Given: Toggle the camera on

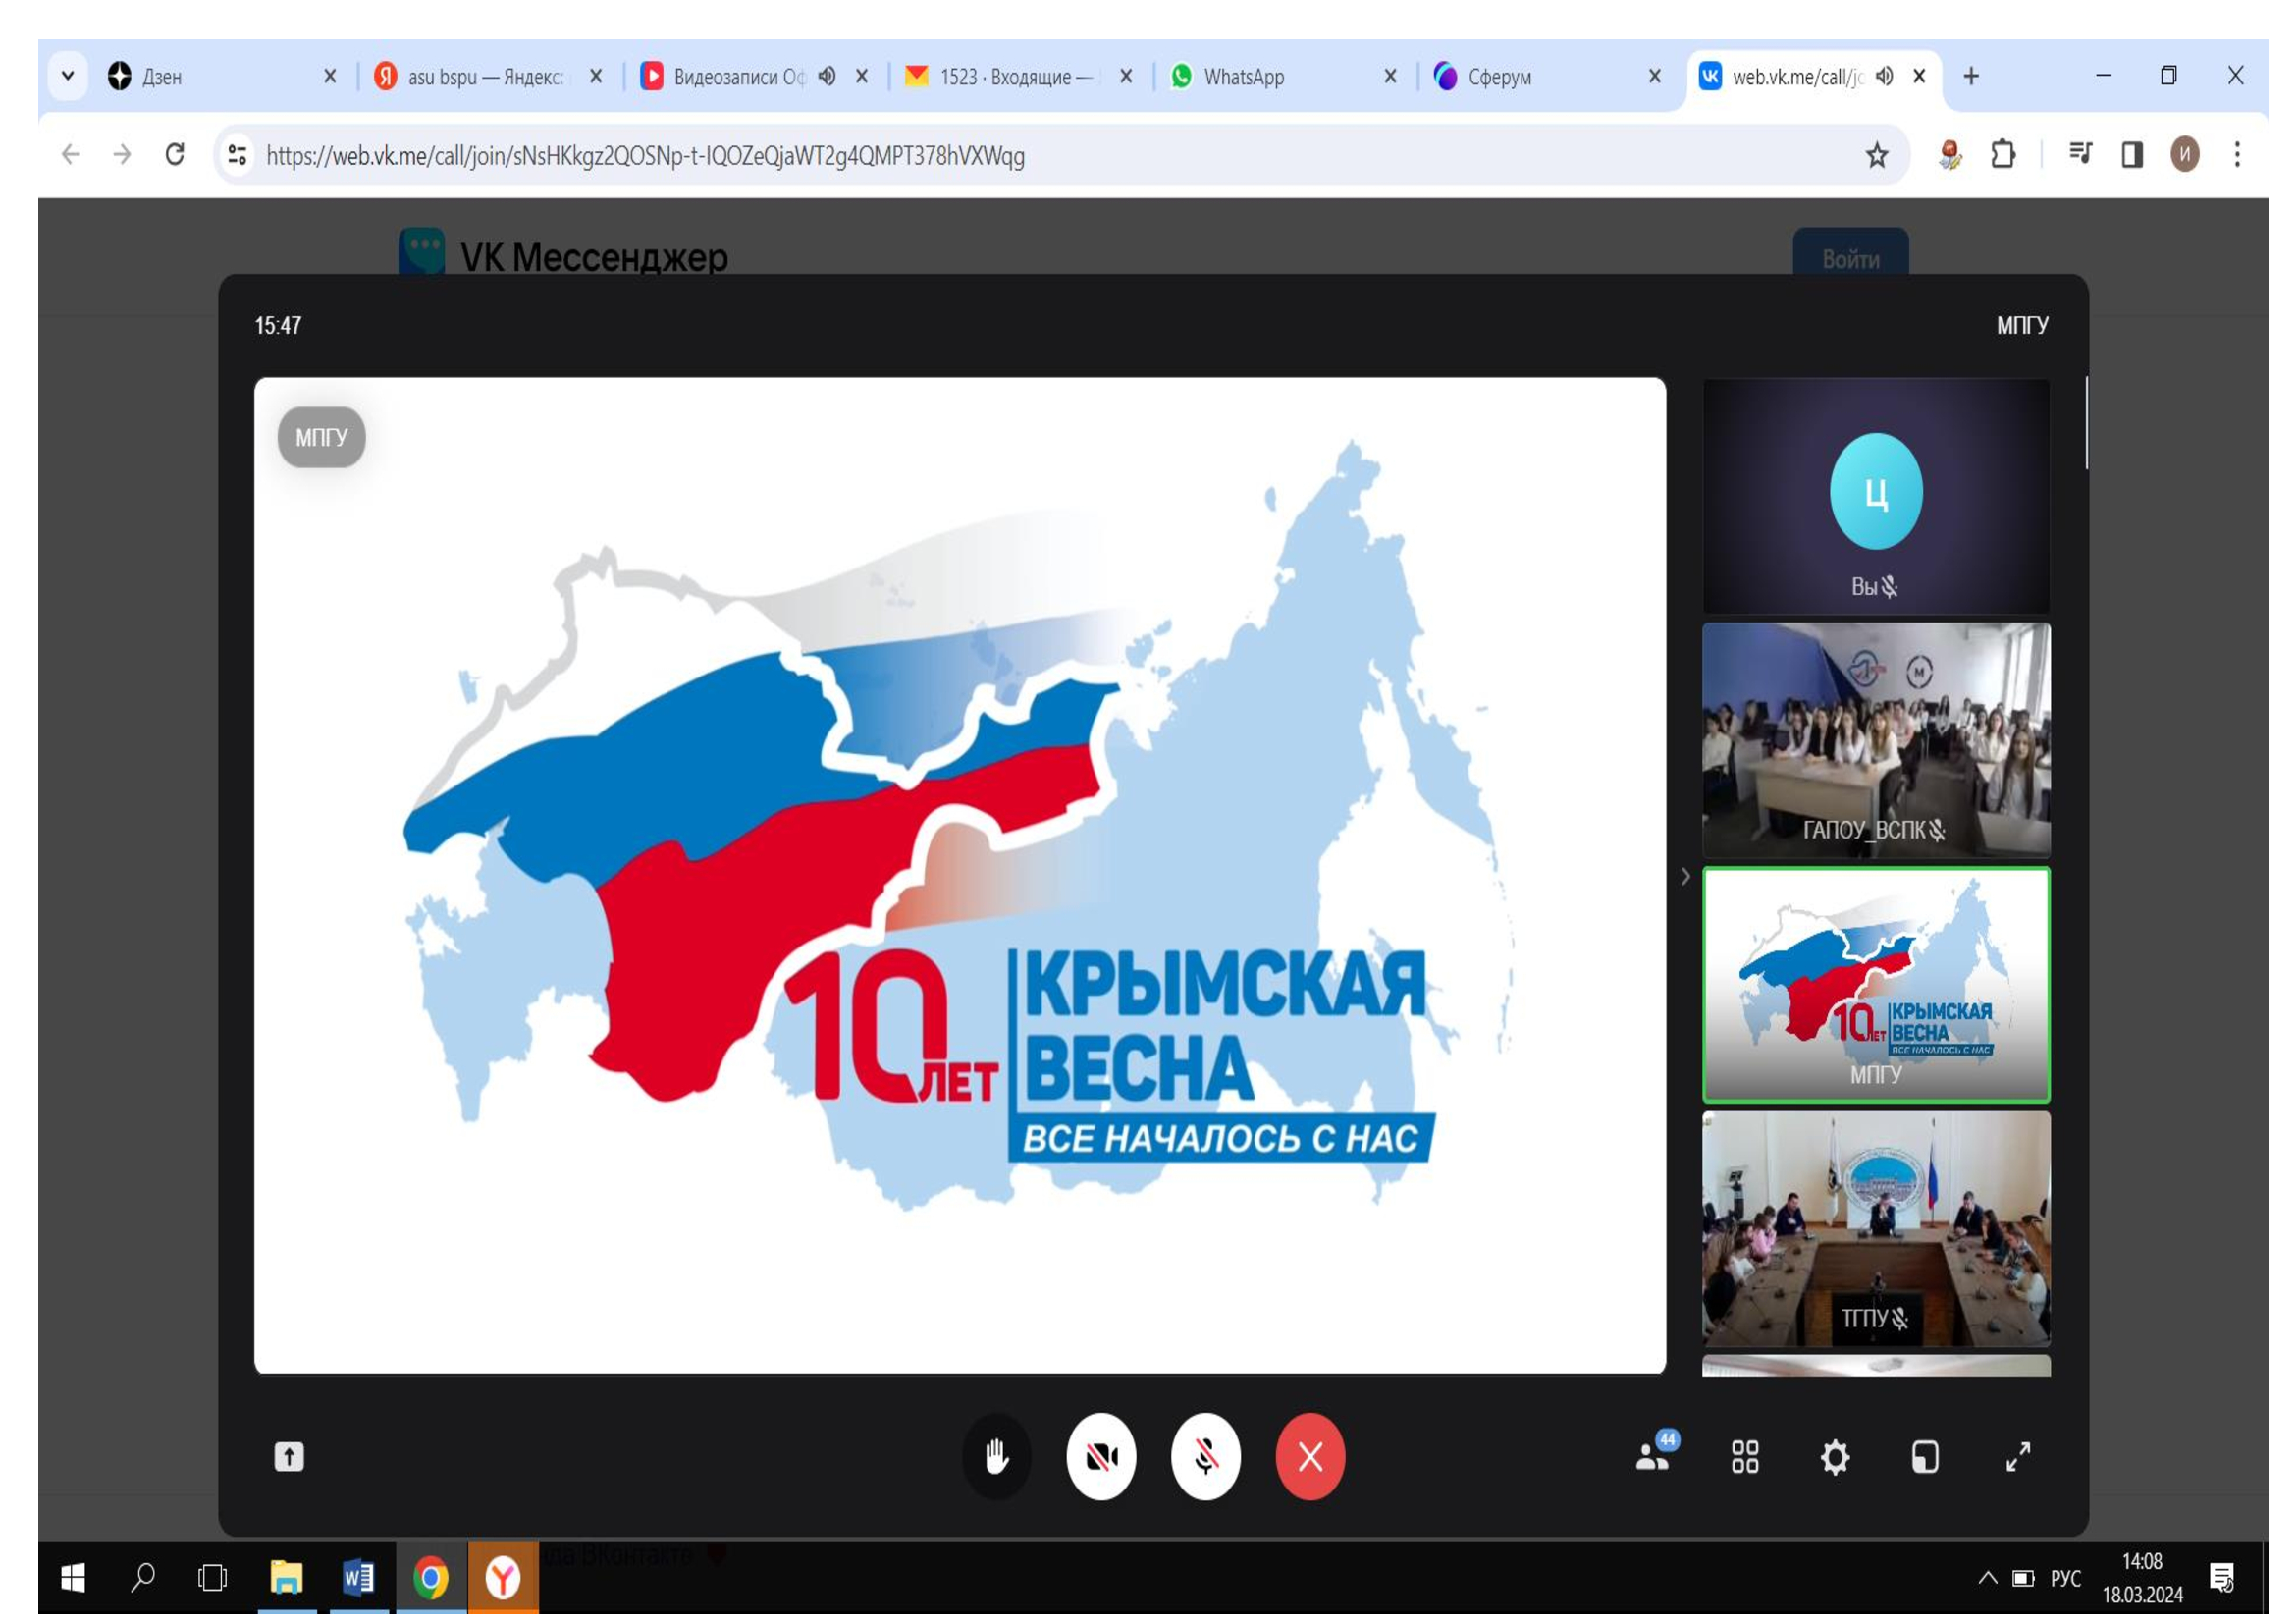Looking at the screenshot, I should coord(1101,1457).
